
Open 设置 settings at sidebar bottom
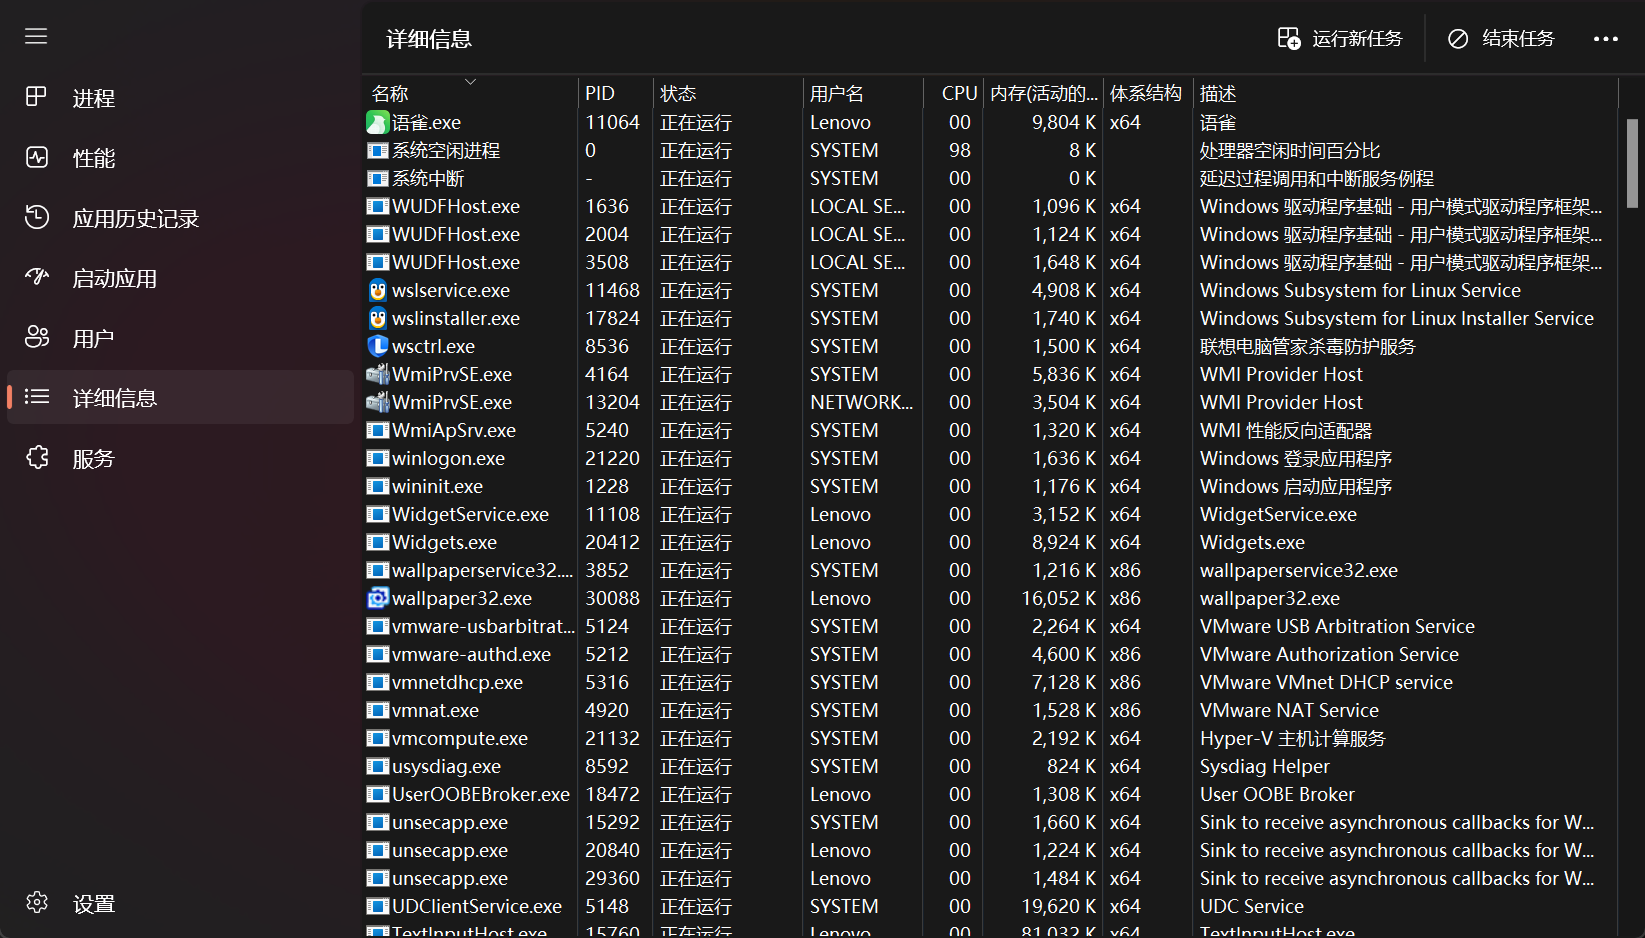coord(180,903)
